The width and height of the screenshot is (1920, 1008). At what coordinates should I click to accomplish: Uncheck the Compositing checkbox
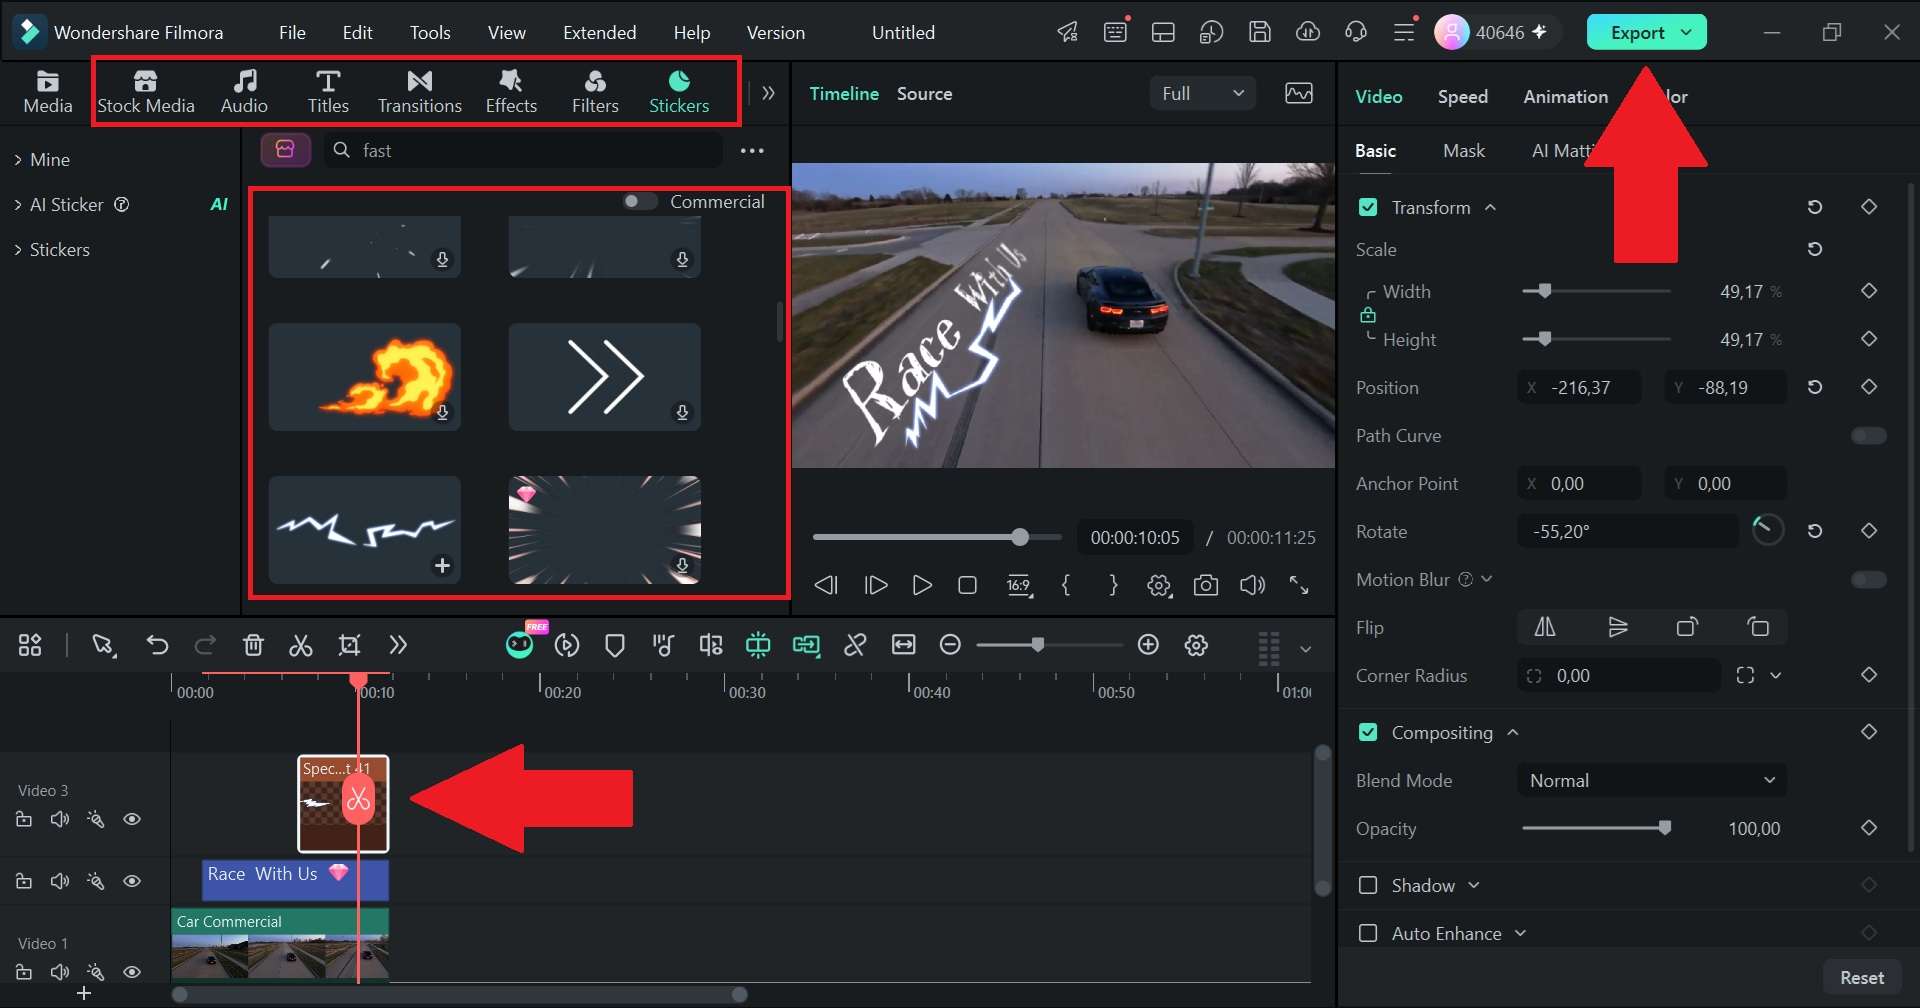[1368, 732]
